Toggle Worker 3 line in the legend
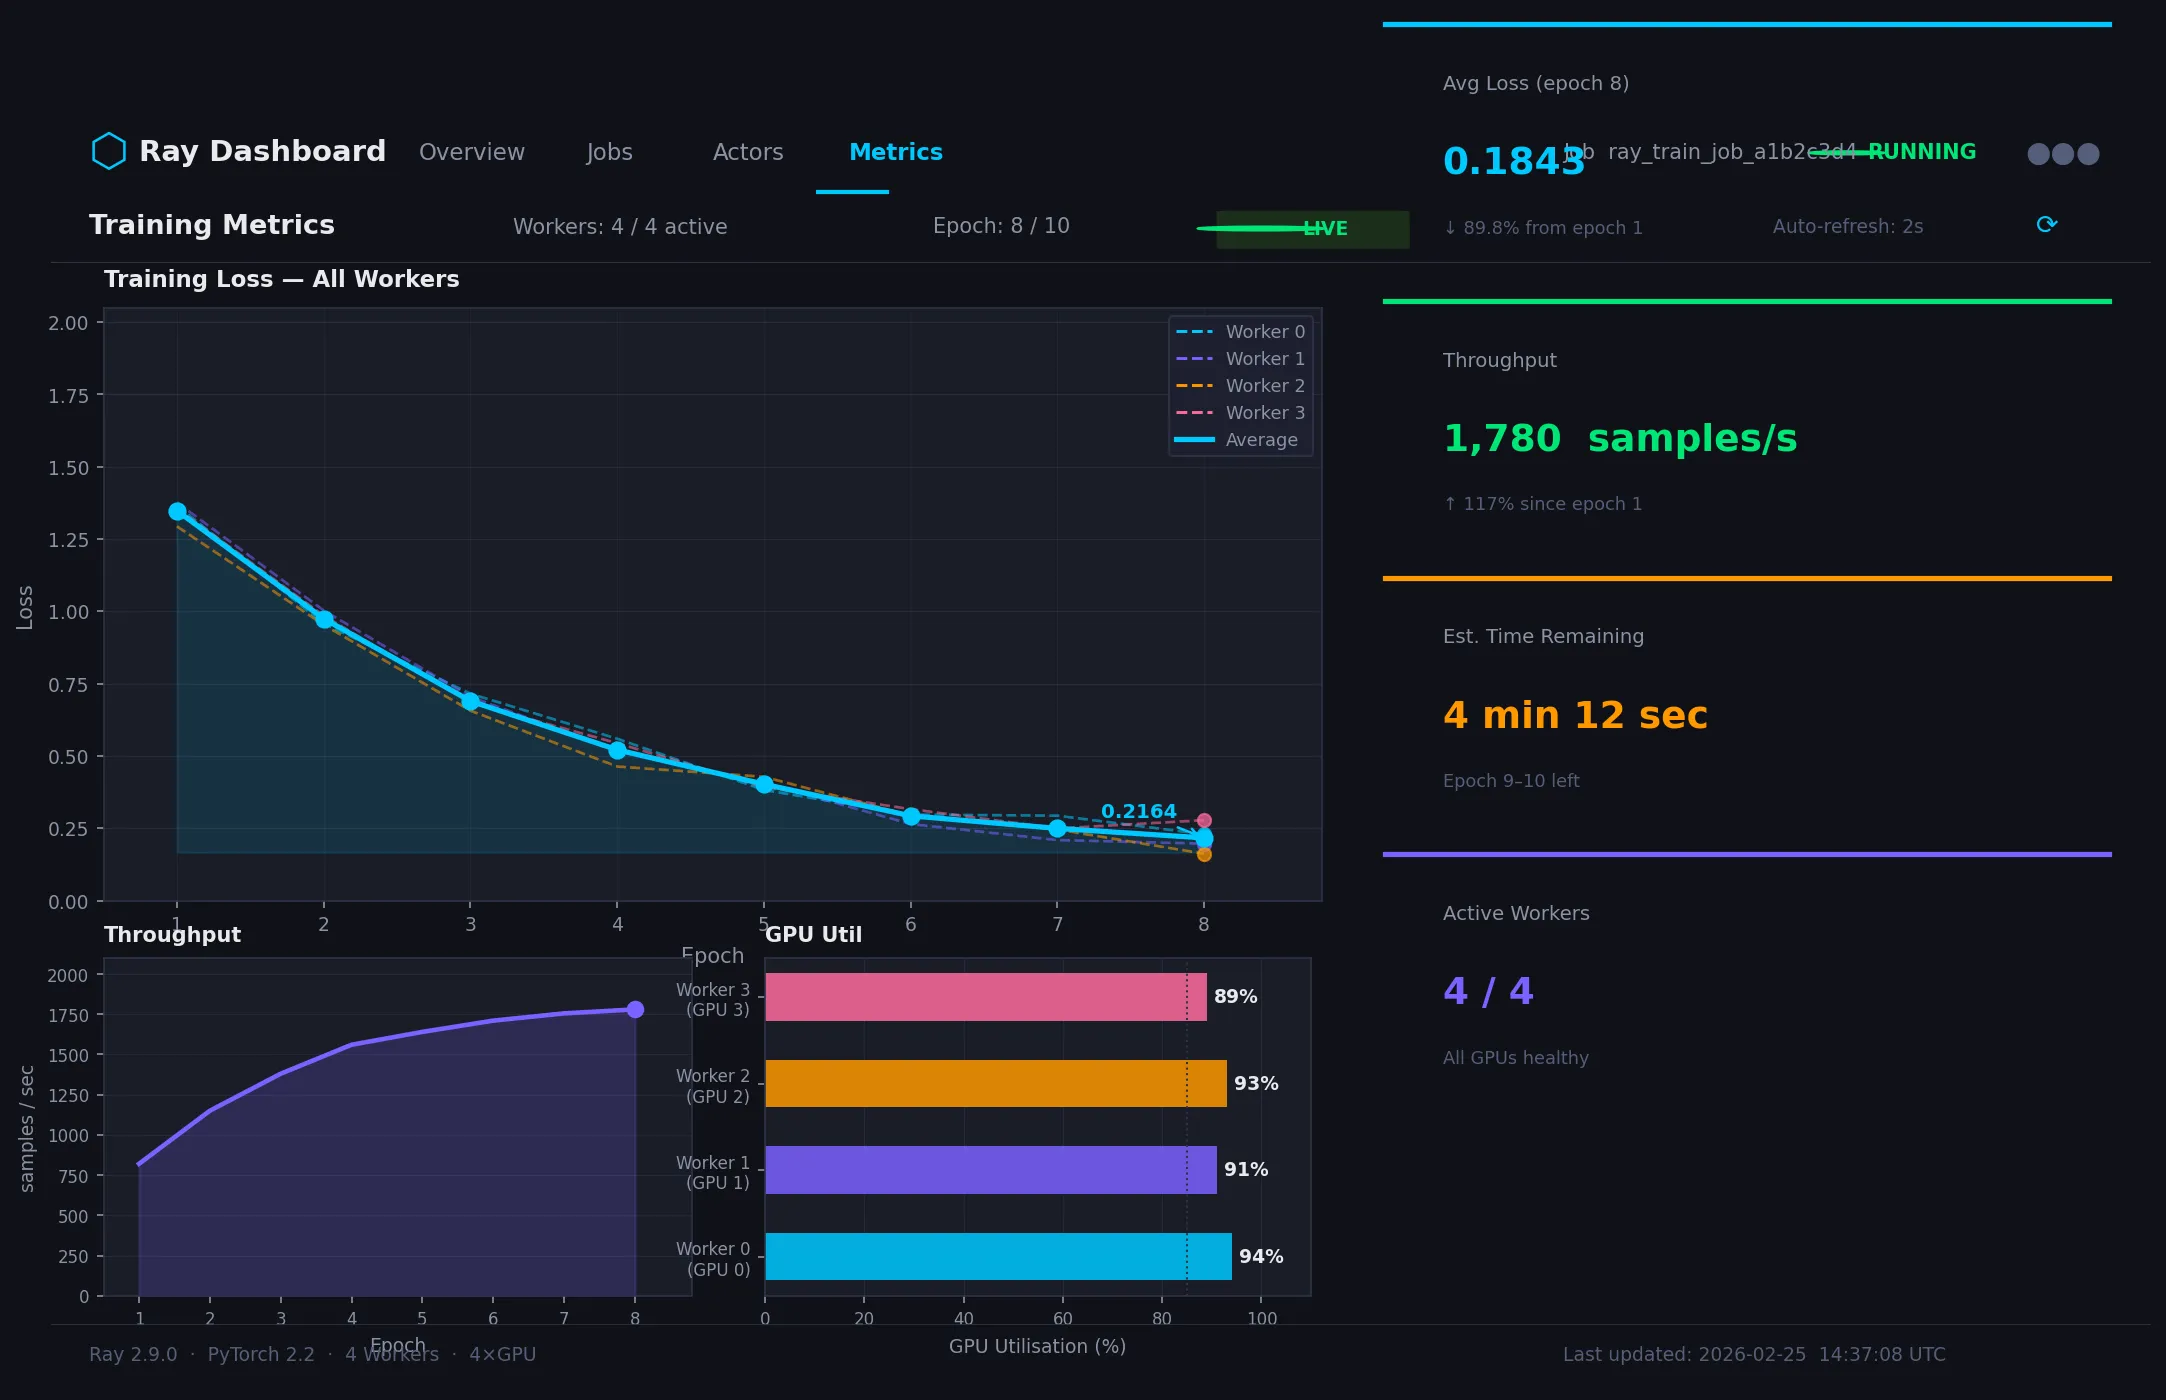Image resolution: width=2166 pixels, height=1400 pixels. (1241, 412)
